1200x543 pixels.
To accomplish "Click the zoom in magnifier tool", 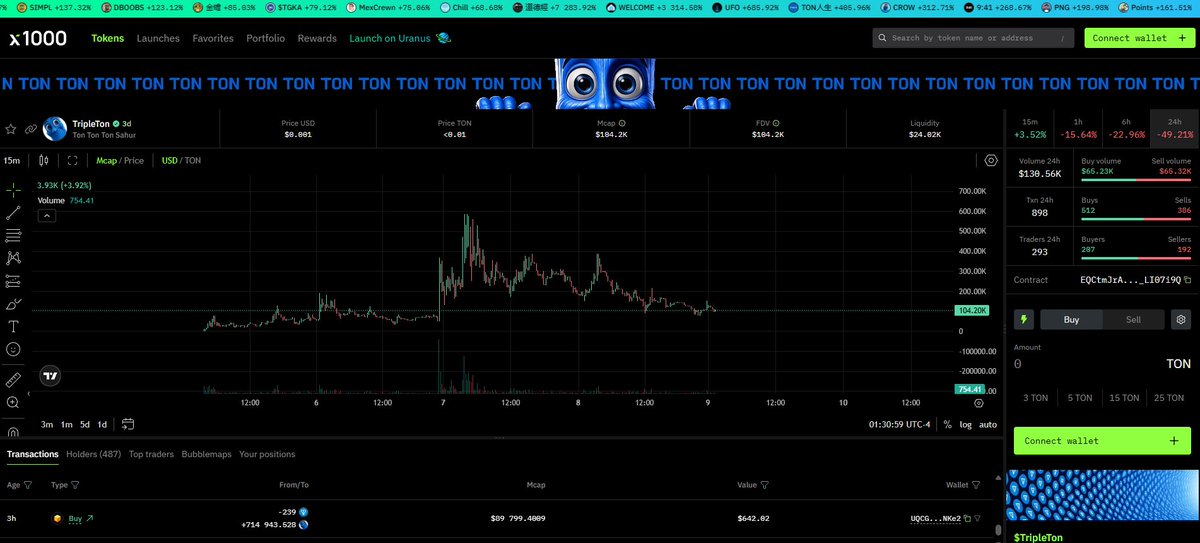I will click(x=13, y=403).
